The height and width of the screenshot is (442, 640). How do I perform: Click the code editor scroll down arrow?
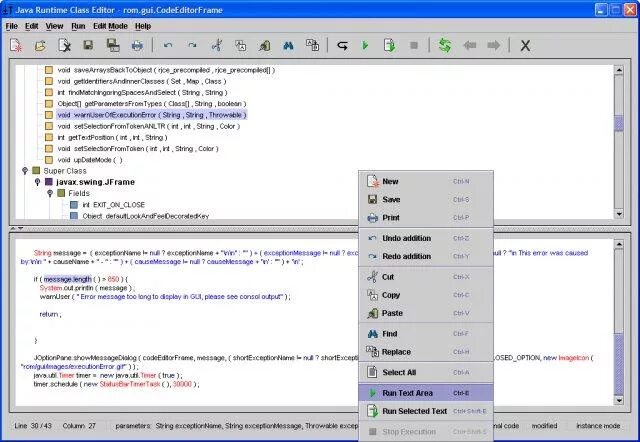(619, 400)
